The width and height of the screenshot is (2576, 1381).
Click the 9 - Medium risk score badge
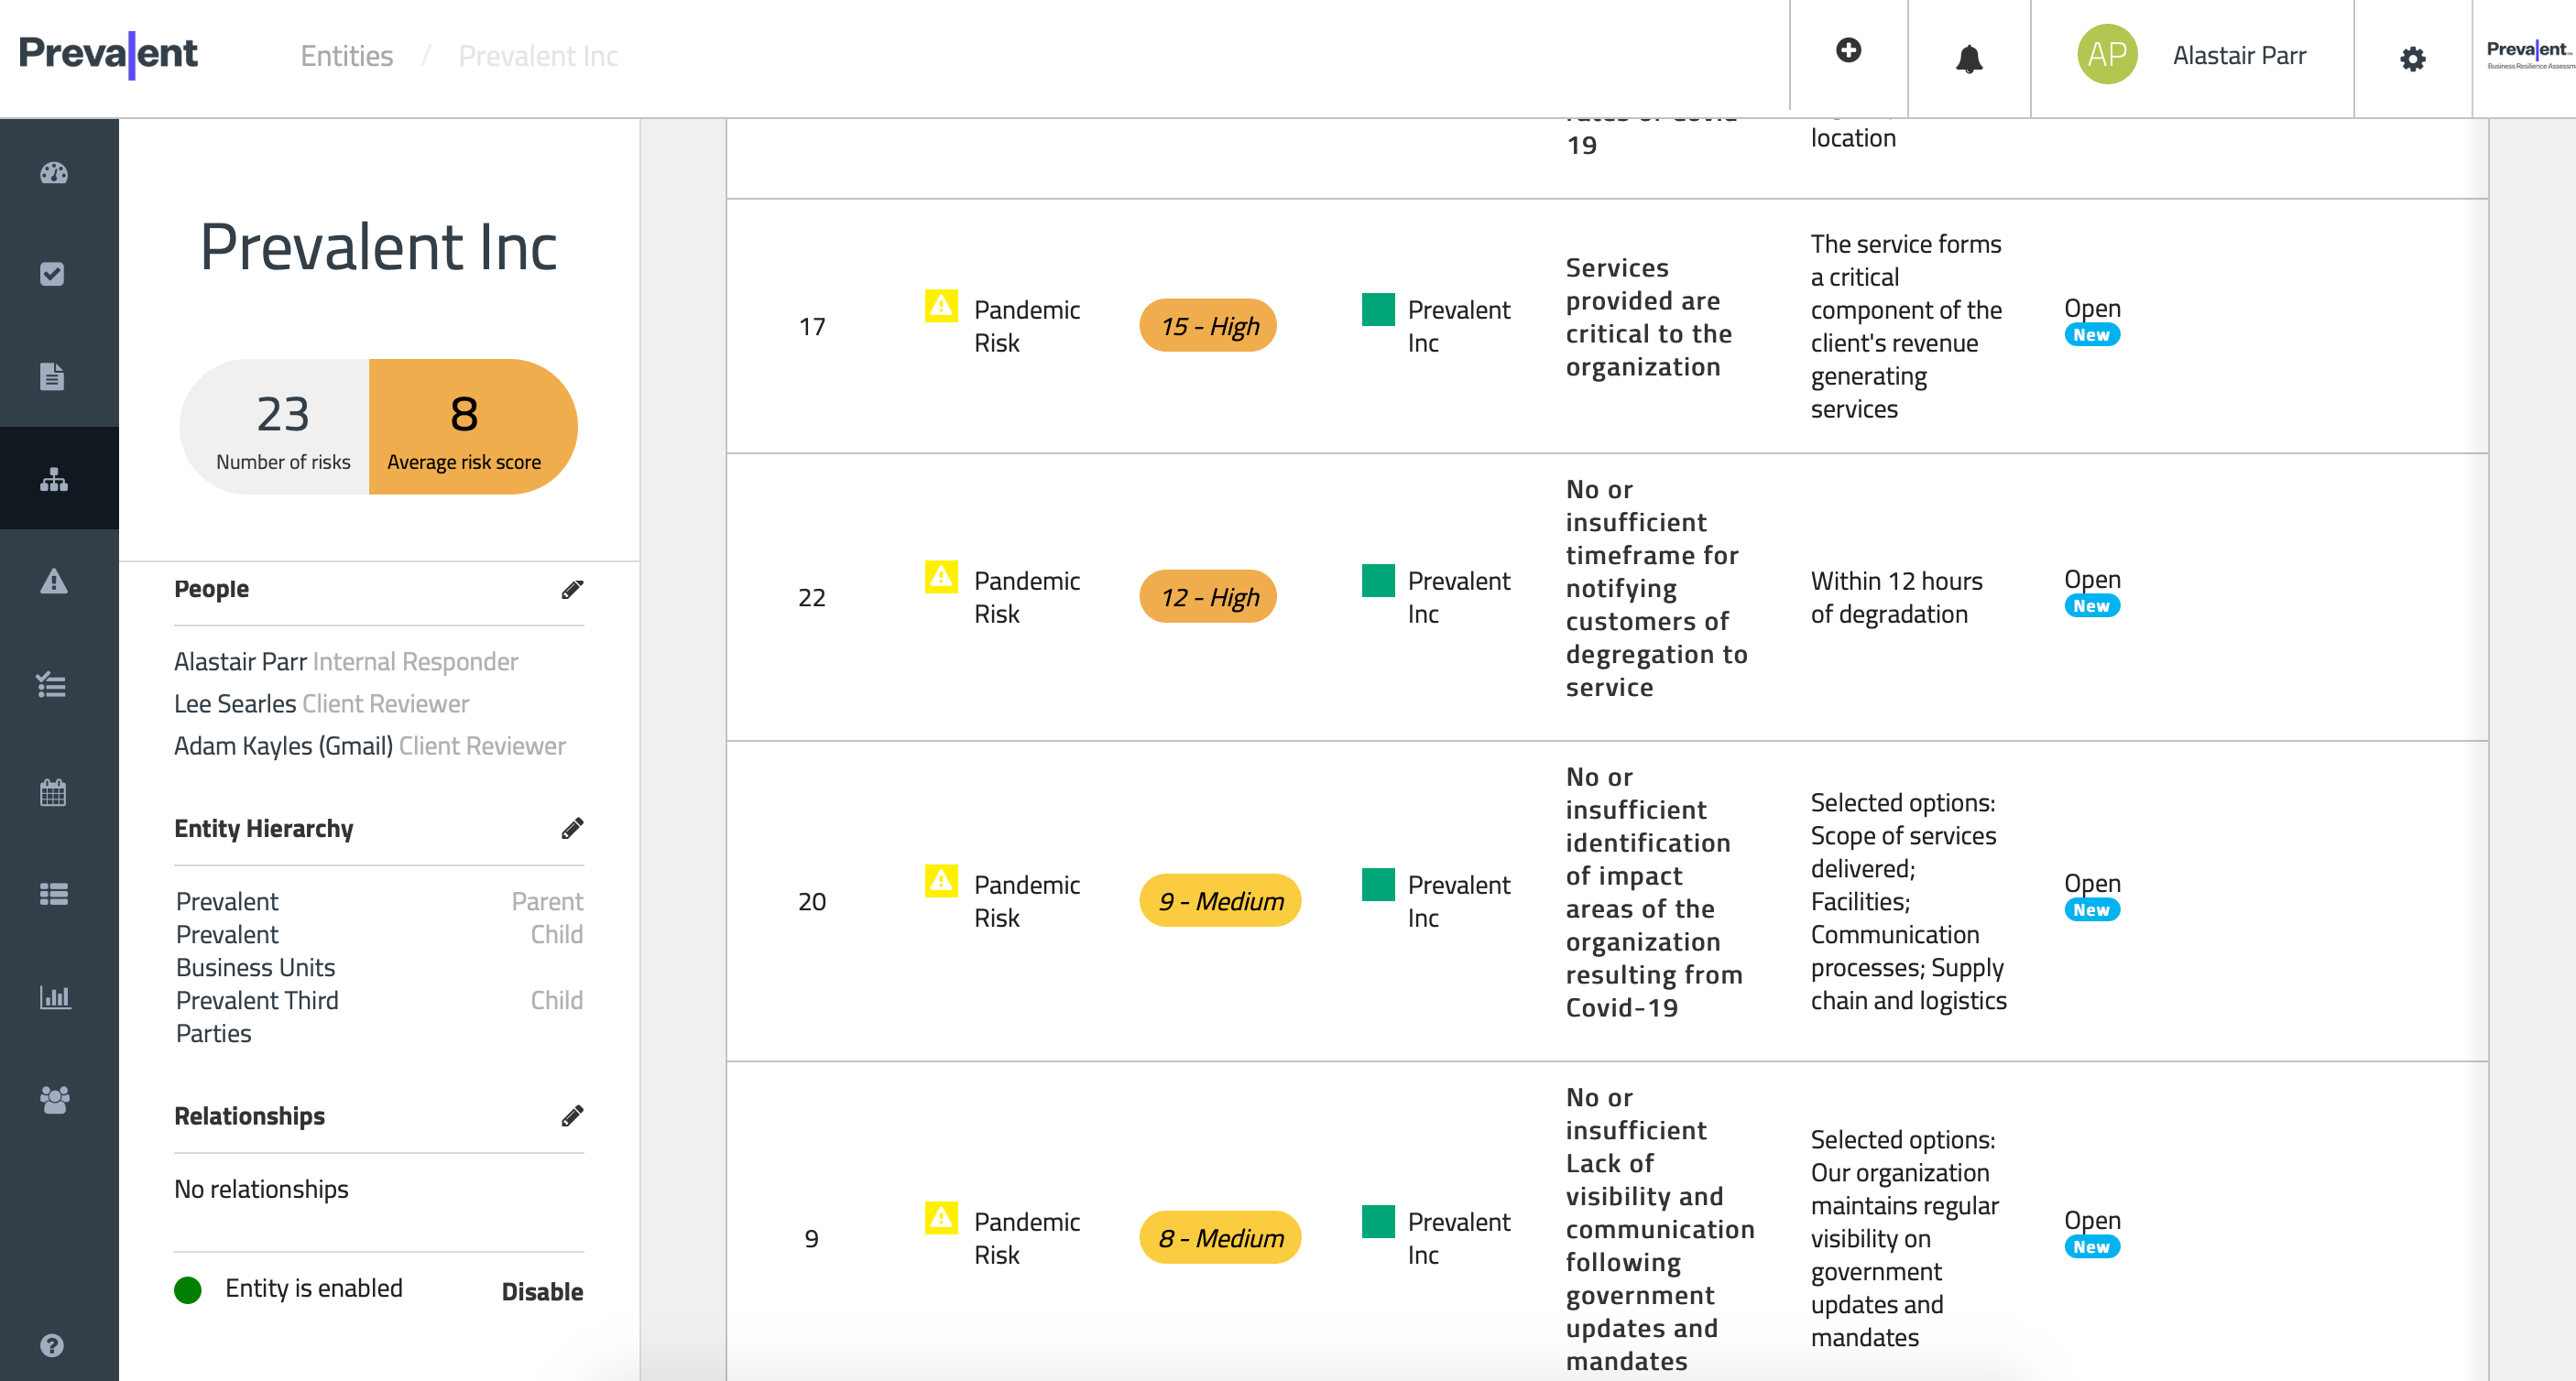point(1220,901)
